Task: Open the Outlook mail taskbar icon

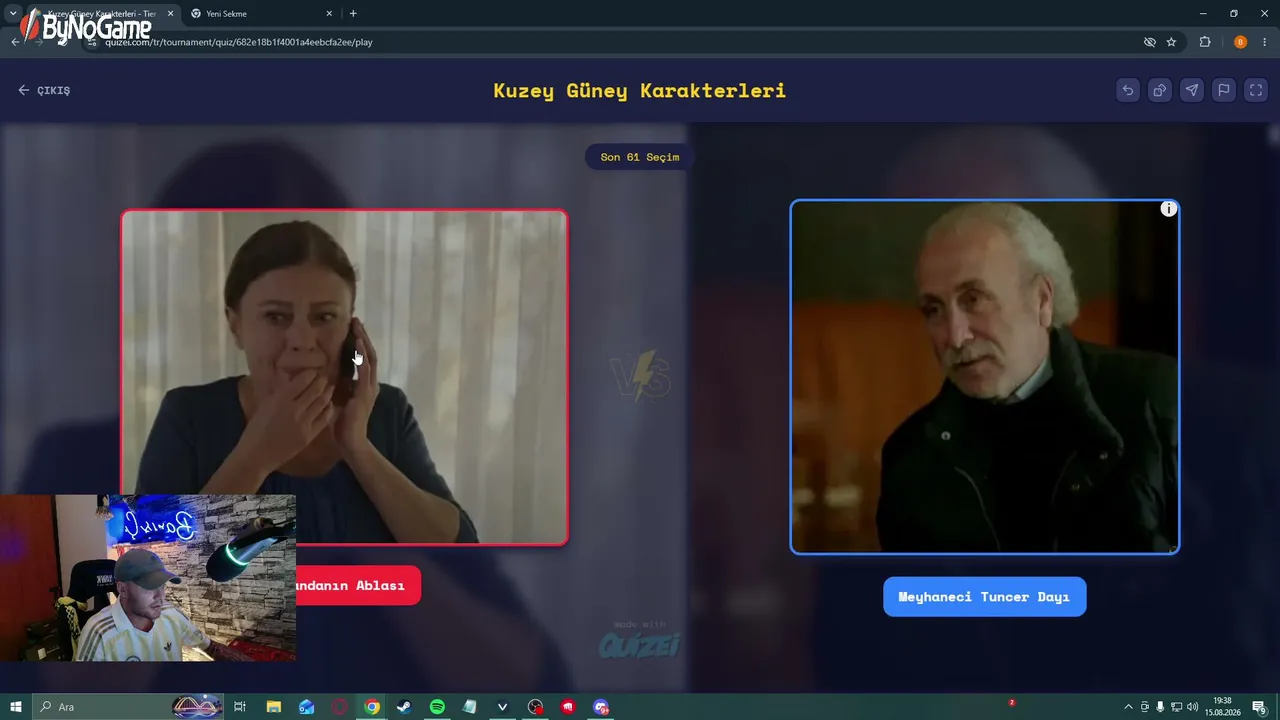Action: pos(306,707)
